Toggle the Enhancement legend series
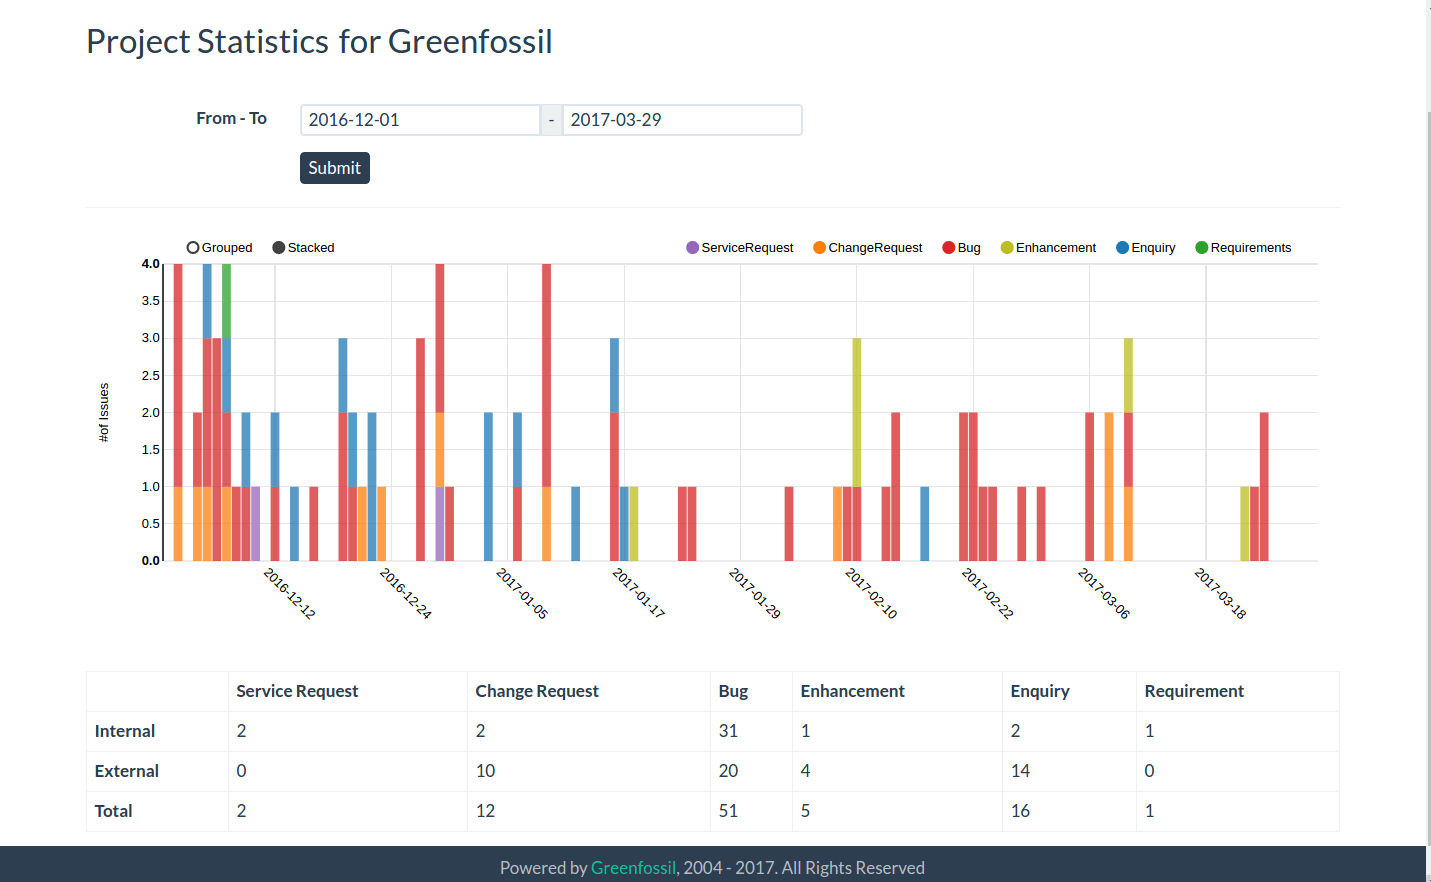The height and width of the screenshot is (882, 1431). pyautogui.click(x=1049, y=248)
